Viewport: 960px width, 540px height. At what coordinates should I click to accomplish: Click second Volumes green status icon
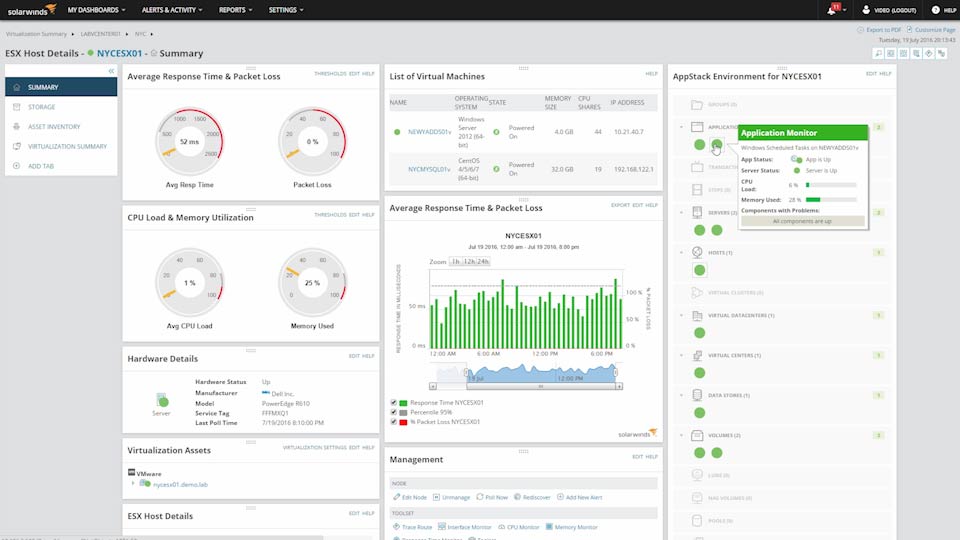[716, 452]
